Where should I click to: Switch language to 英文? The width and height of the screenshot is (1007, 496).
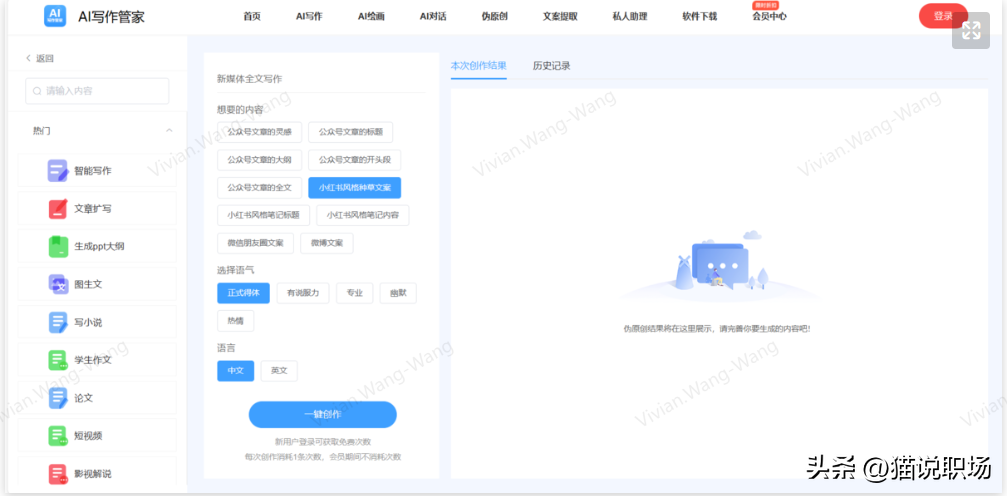(x=279, y=371)
